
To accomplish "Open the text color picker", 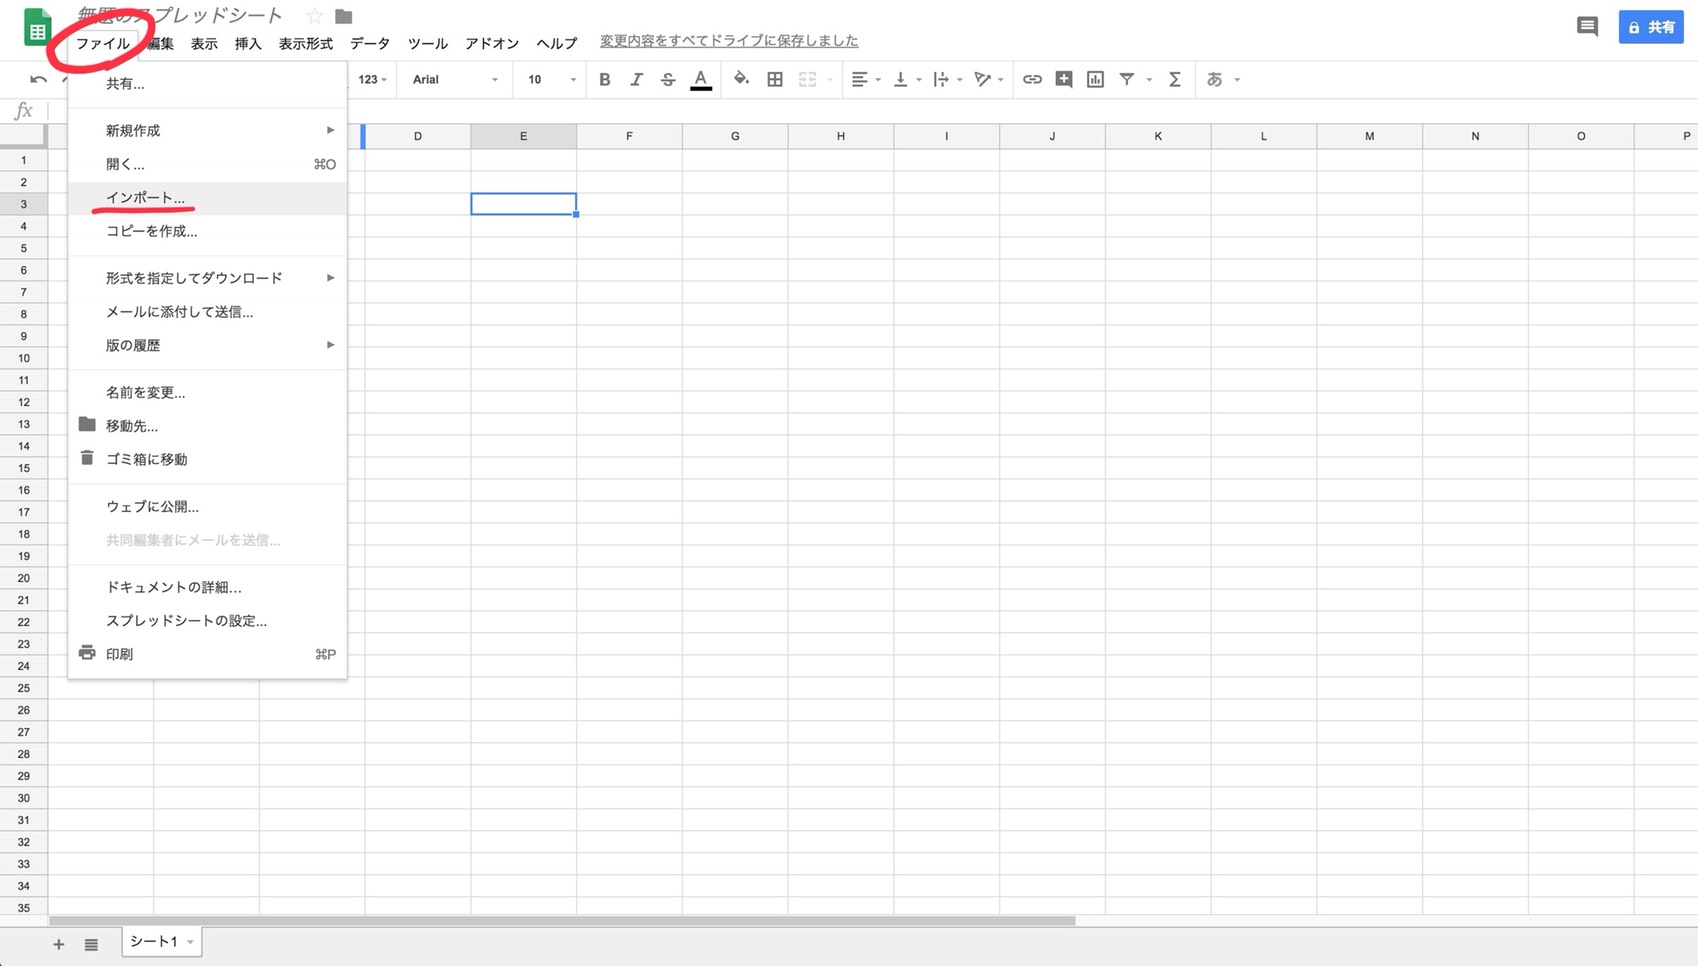I will [701, 79].
